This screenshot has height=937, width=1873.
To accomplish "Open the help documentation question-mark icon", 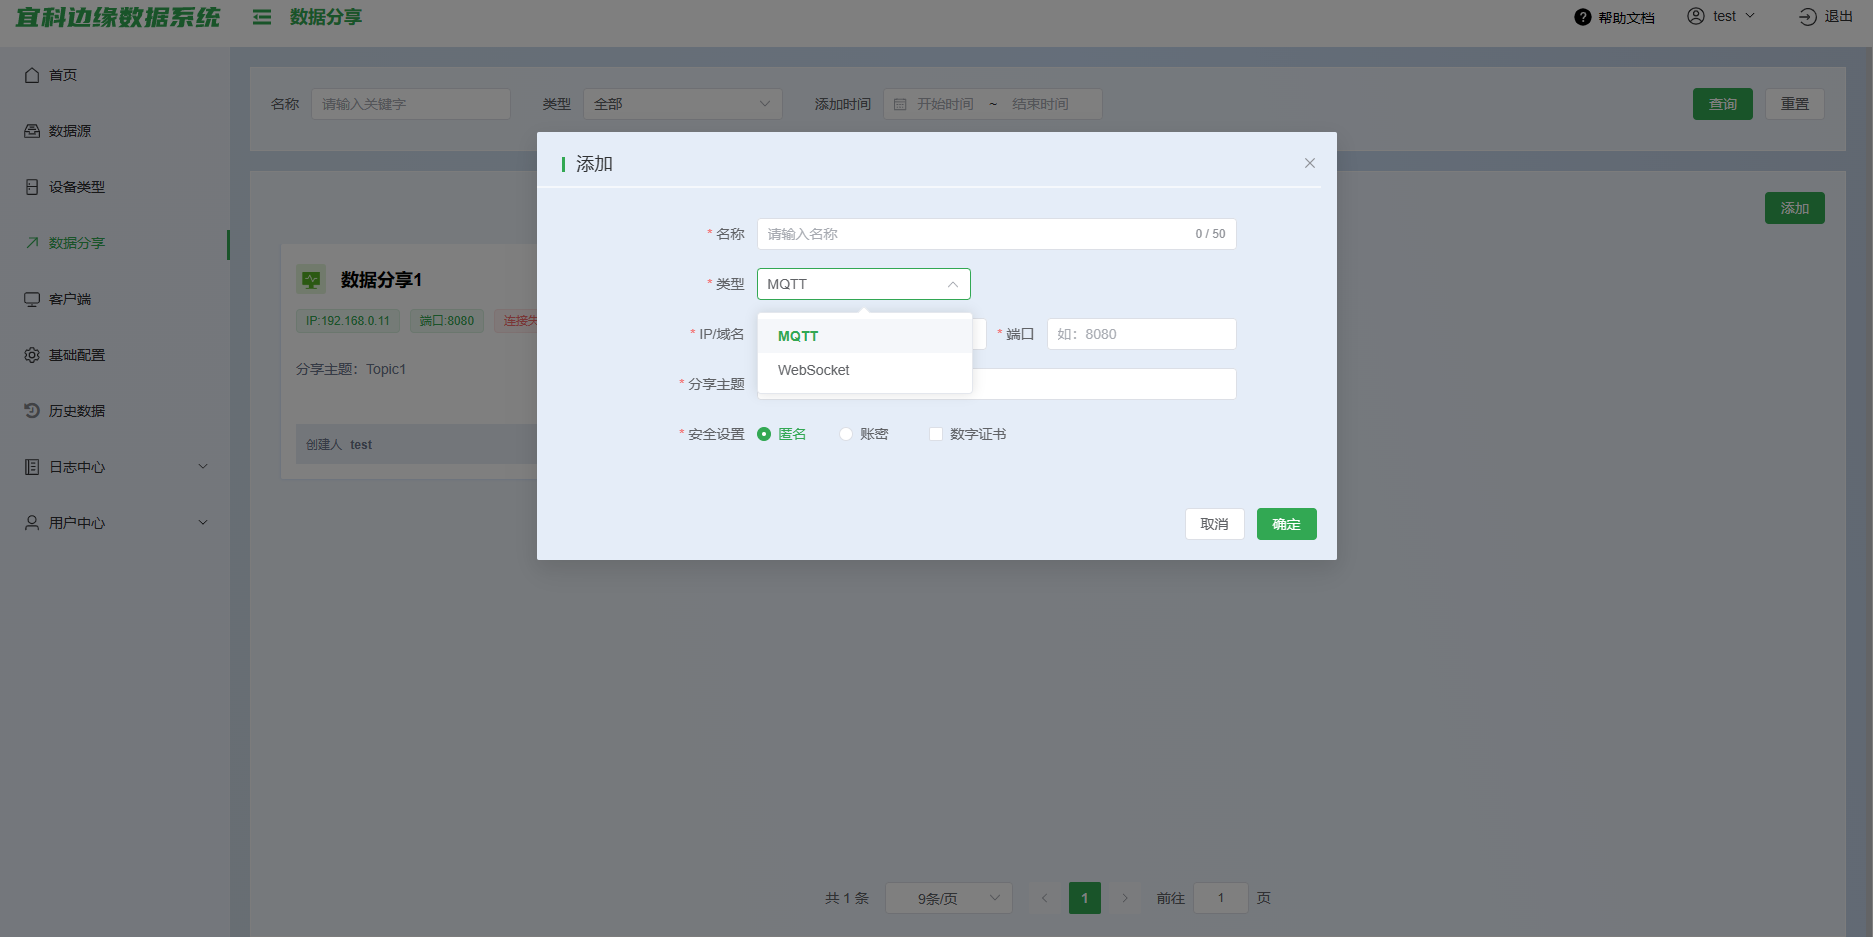I will click(x=1582, y=17).
